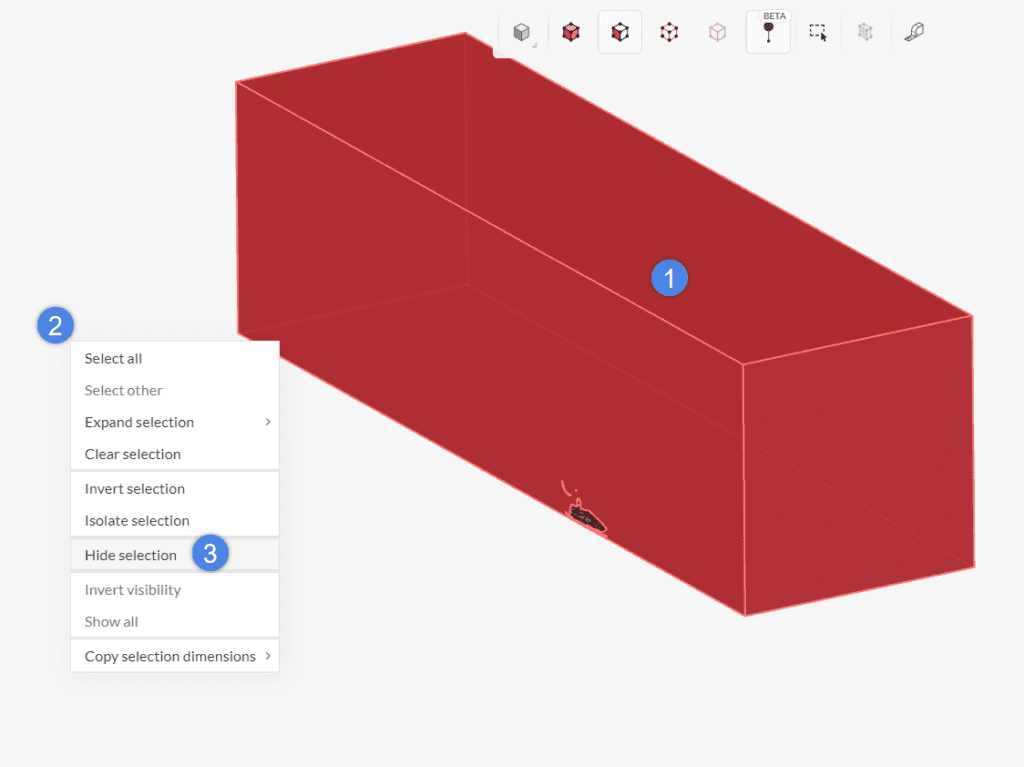Click the grayed-out lattice selection icon
Image resolution: width=1024 pixels, height=767 pixels.
pyautogui.click(x=865, y=31)
